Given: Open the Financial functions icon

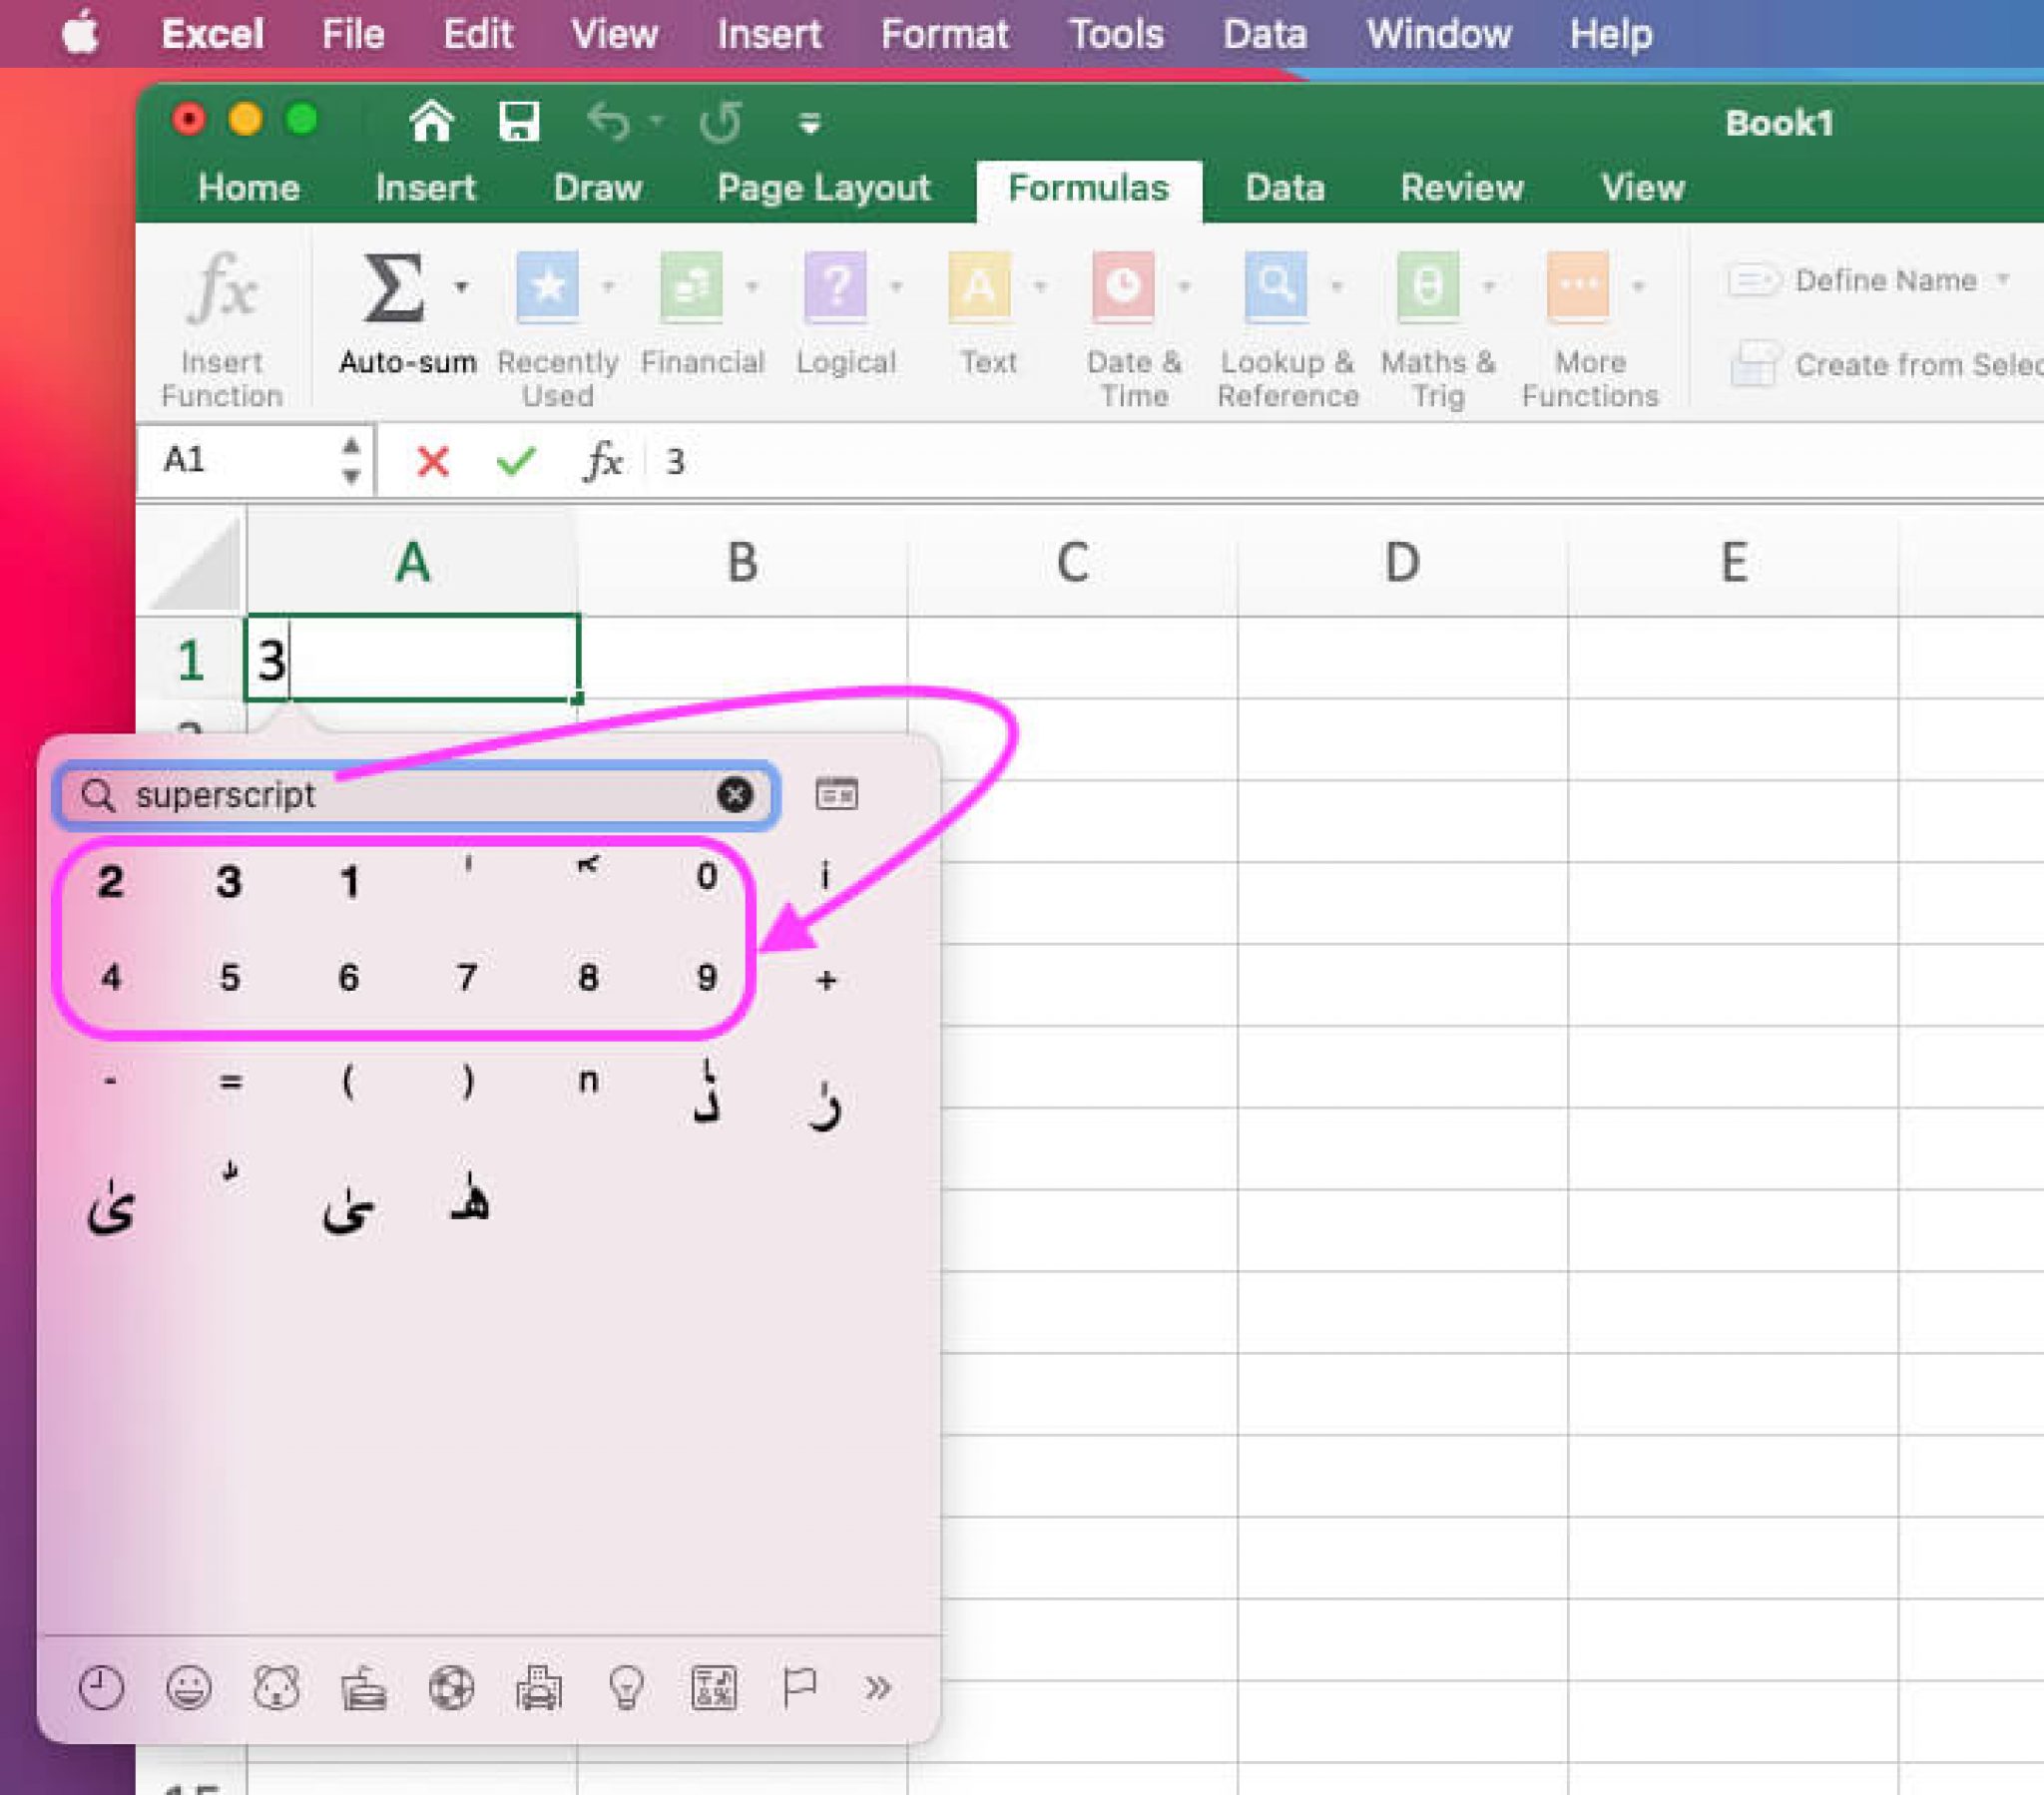Looking at the screenshot, I should pos(691,288).
